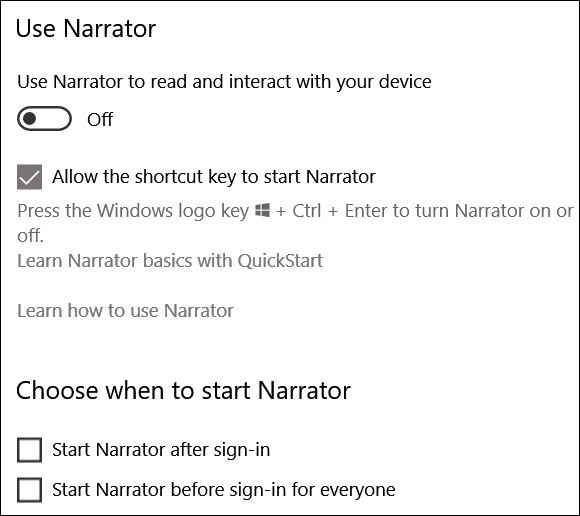Viewport: 580px width, 516px height.
Task: Check Start Narrator before sign-in for everyone box
Action: point(29,490)
